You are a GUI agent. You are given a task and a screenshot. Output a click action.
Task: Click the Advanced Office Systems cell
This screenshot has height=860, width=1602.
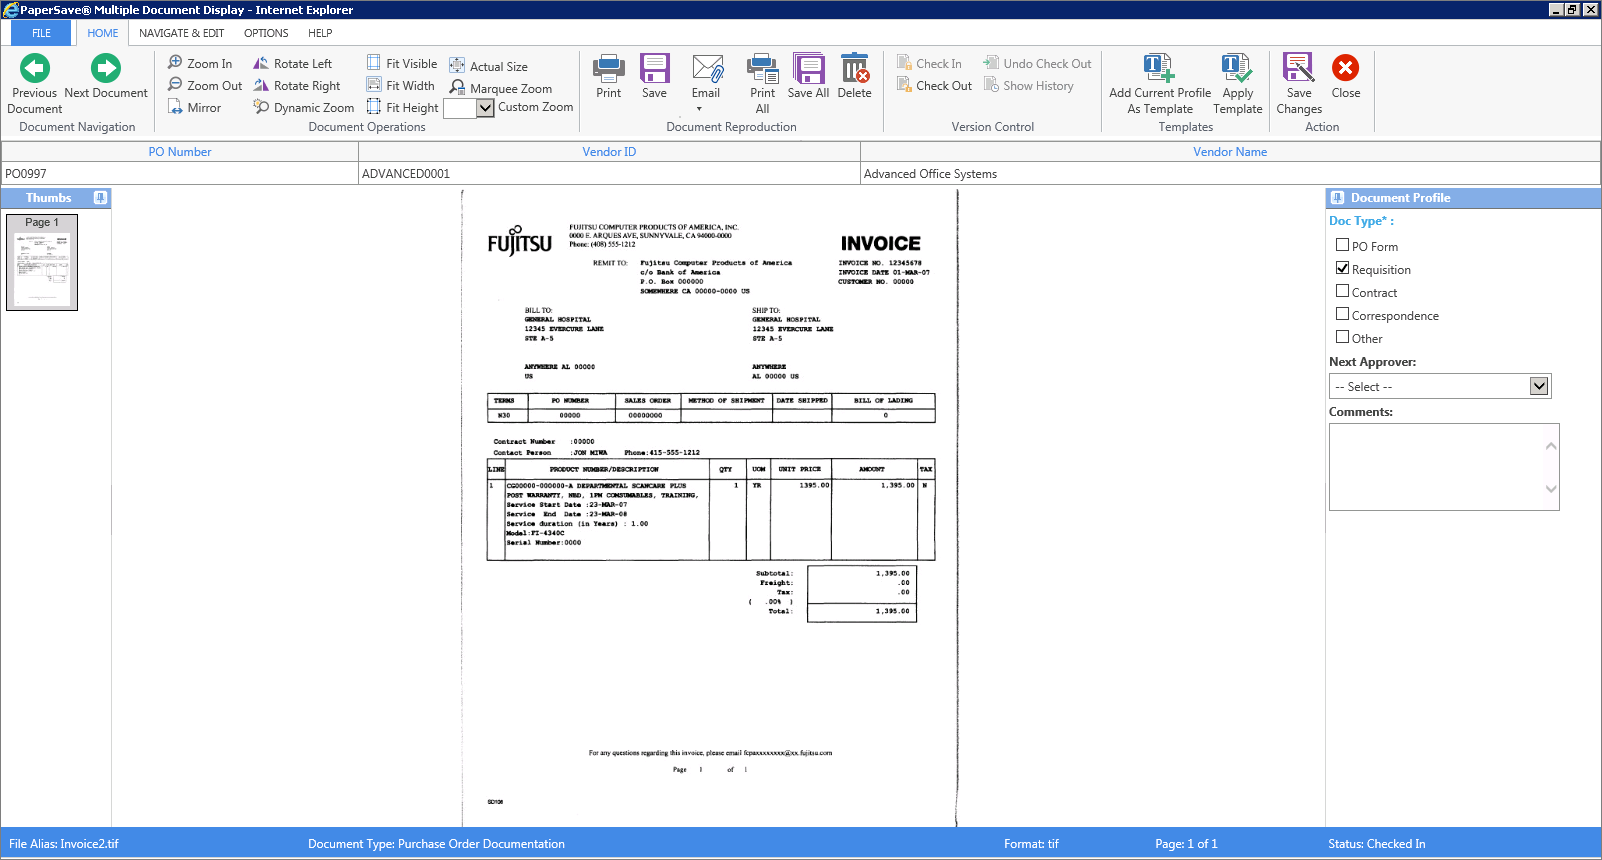tap(1230, 174)
